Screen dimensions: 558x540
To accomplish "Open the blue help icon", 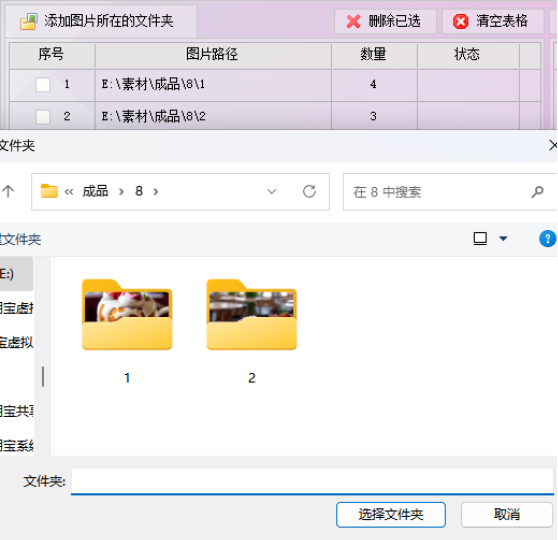I will (547, 238).
